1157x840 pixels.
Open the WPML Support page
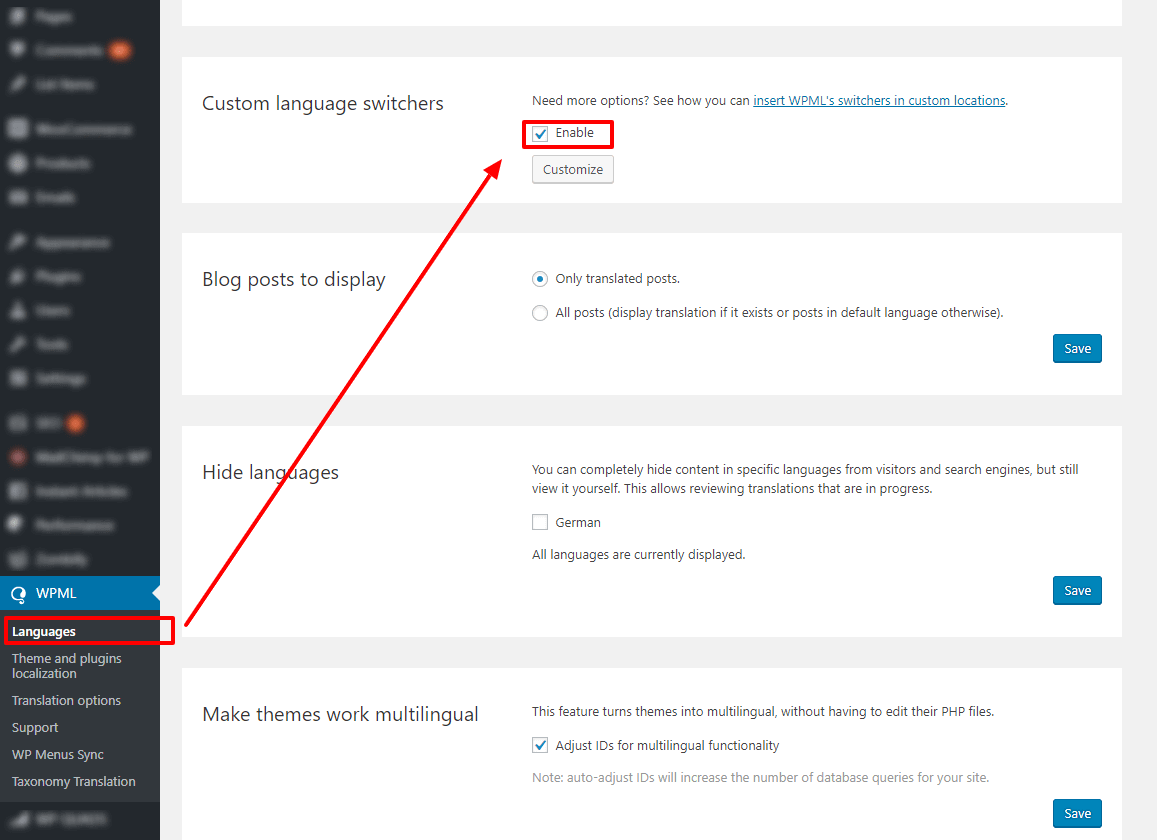coord(35,728)
